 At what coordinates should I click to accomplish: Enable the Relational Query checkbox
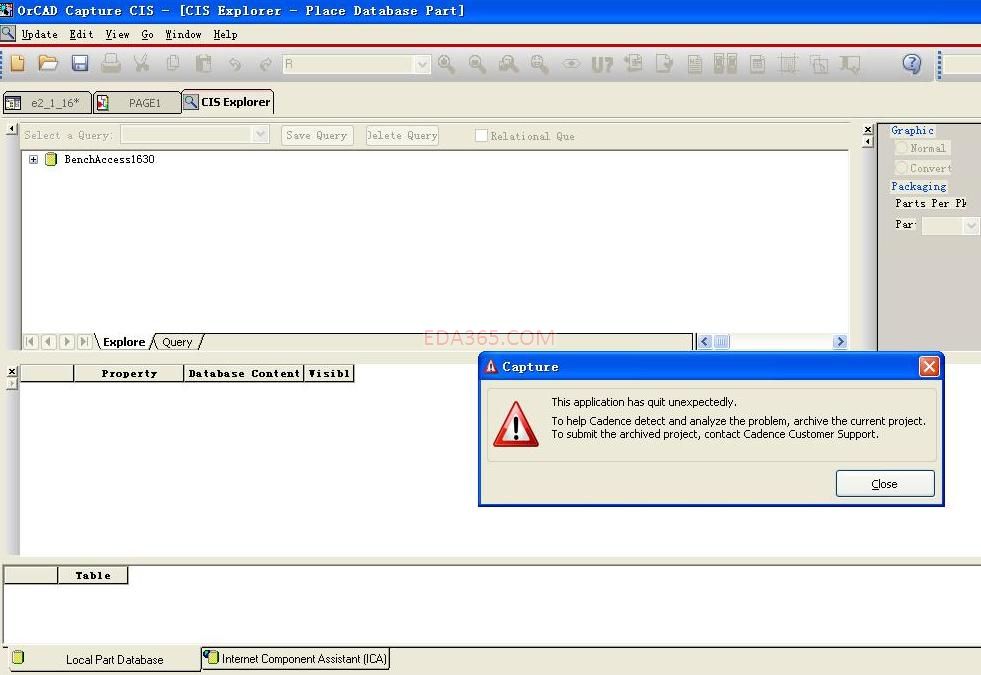(x=481, y=135)
